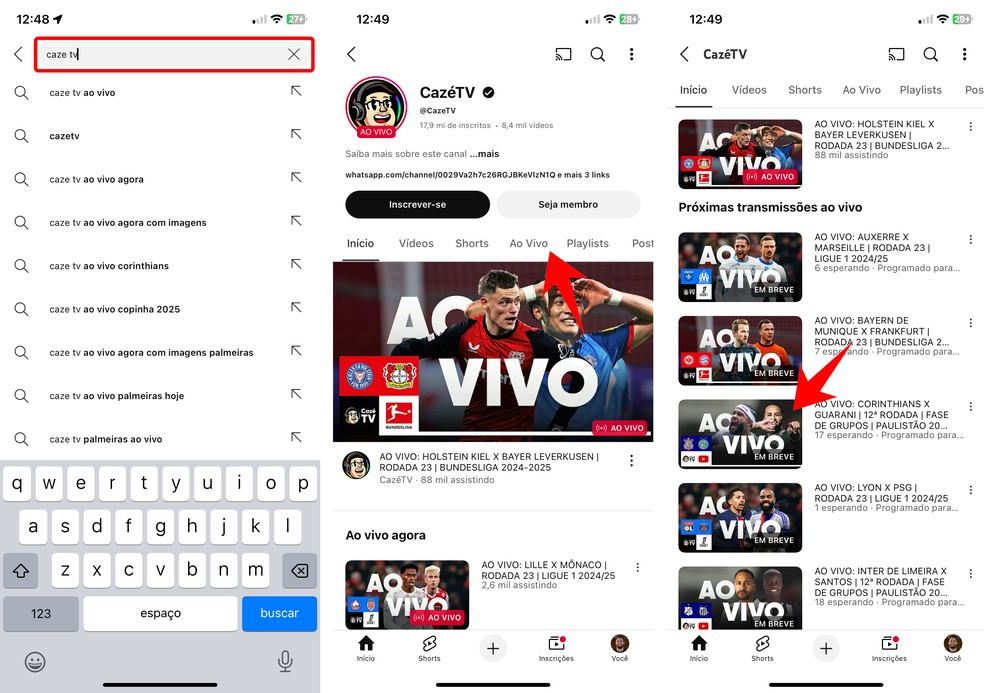Tap the emoji icon on the keyboard

click(x=36, y=662)
